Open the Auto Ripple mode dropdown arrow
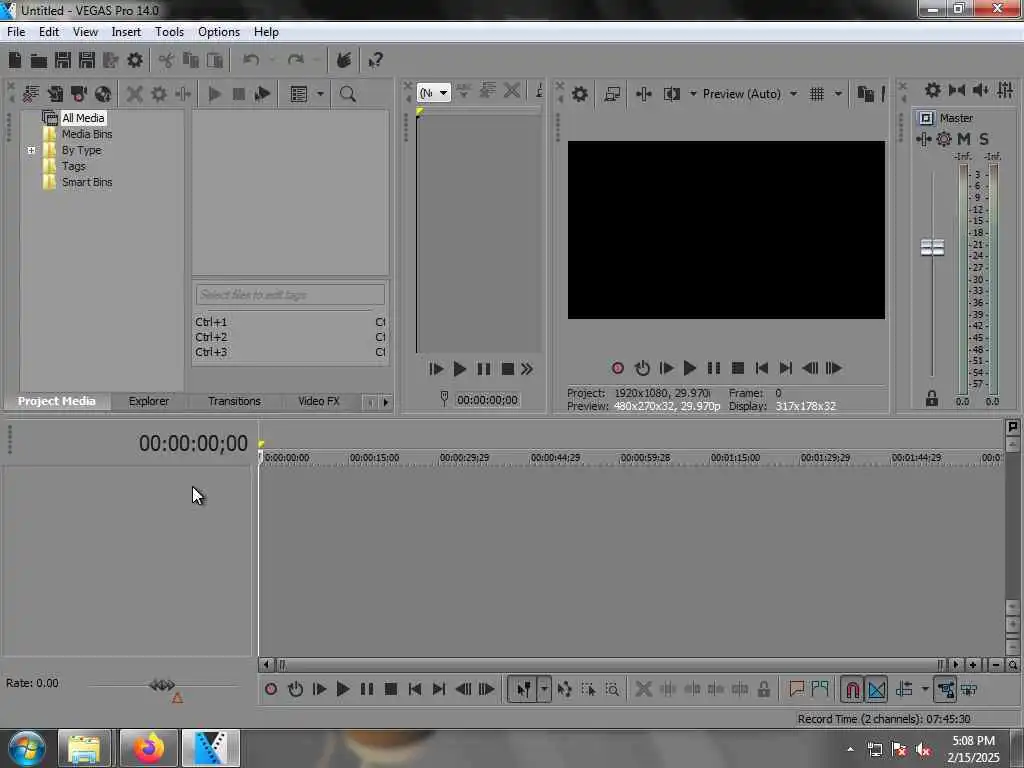Image resolution: width=1024 pixels, height=768 pixels. [925, 689]
